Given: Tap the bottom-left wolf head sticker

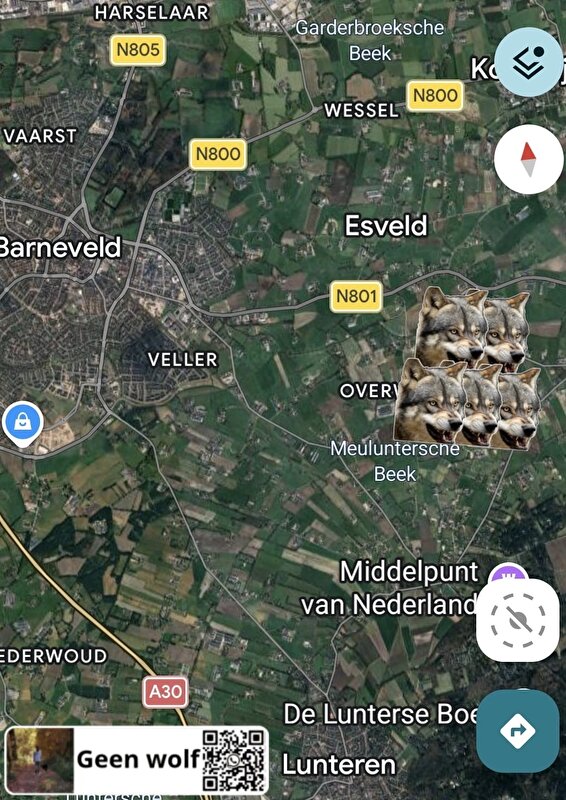Looking at the screenshot, I should click(x=430, y=401).
